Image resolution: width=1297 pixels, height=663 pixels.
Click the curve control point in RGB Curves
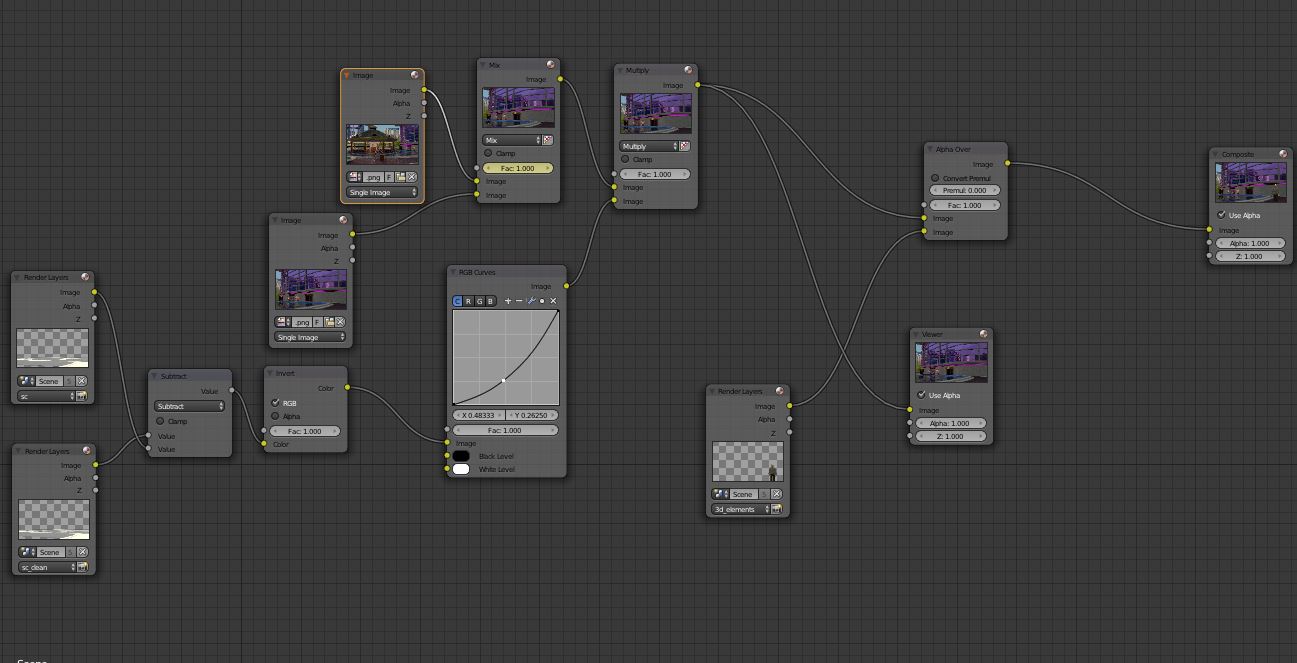504,380
